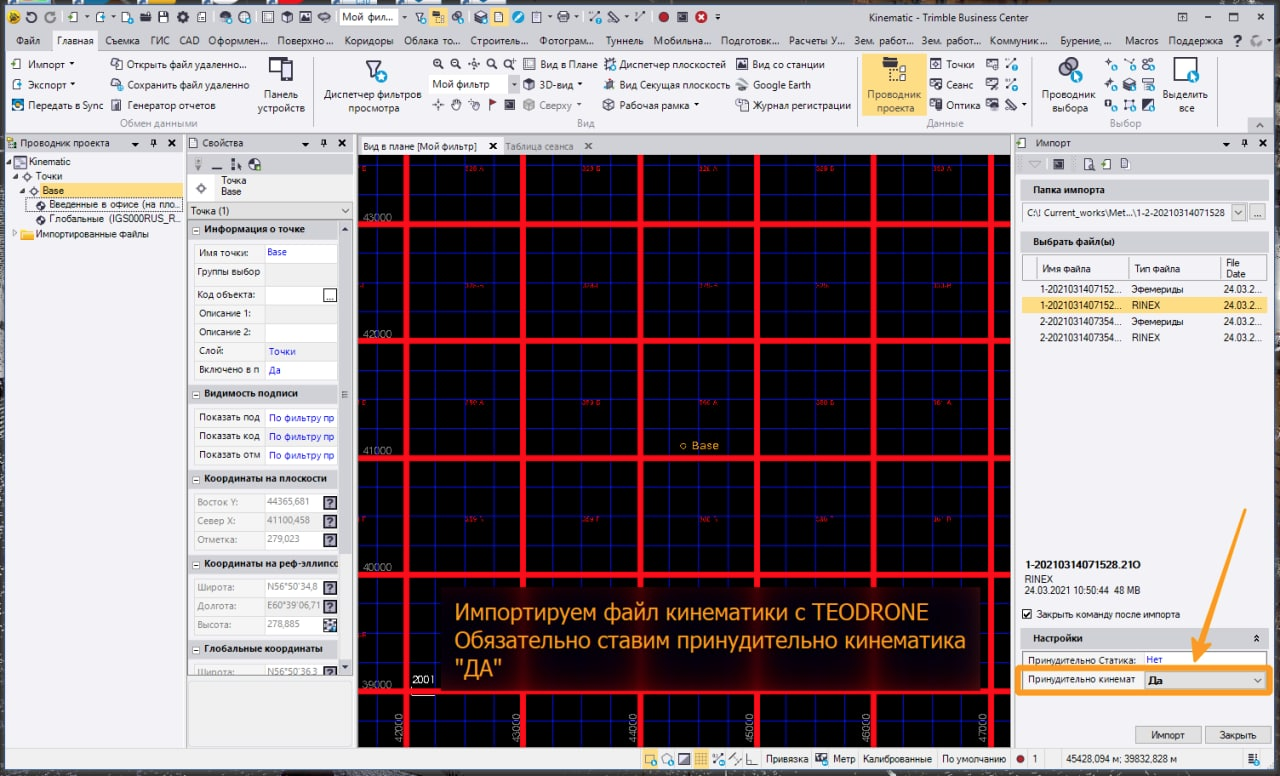Viewport: 1280px width, 776px height.
Task: Click Send to Sync (Передать в Sync)
Action: [57, 105]
